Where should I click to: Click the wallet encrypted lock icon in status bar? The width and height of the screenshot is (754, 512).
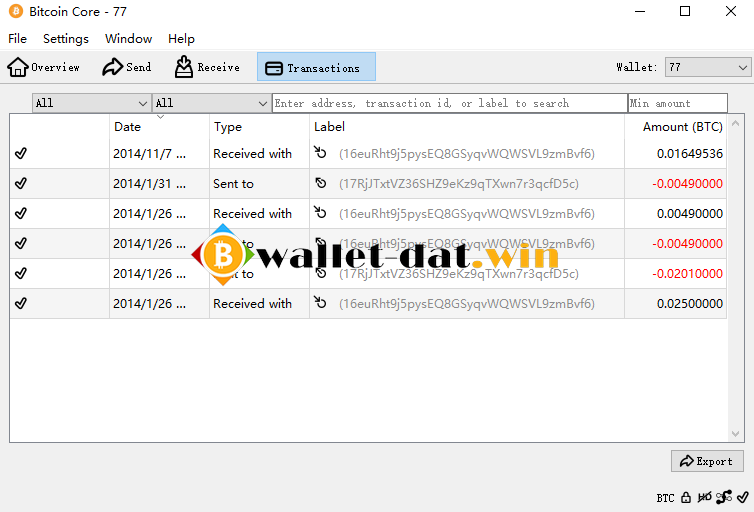(x=686, y=498)
